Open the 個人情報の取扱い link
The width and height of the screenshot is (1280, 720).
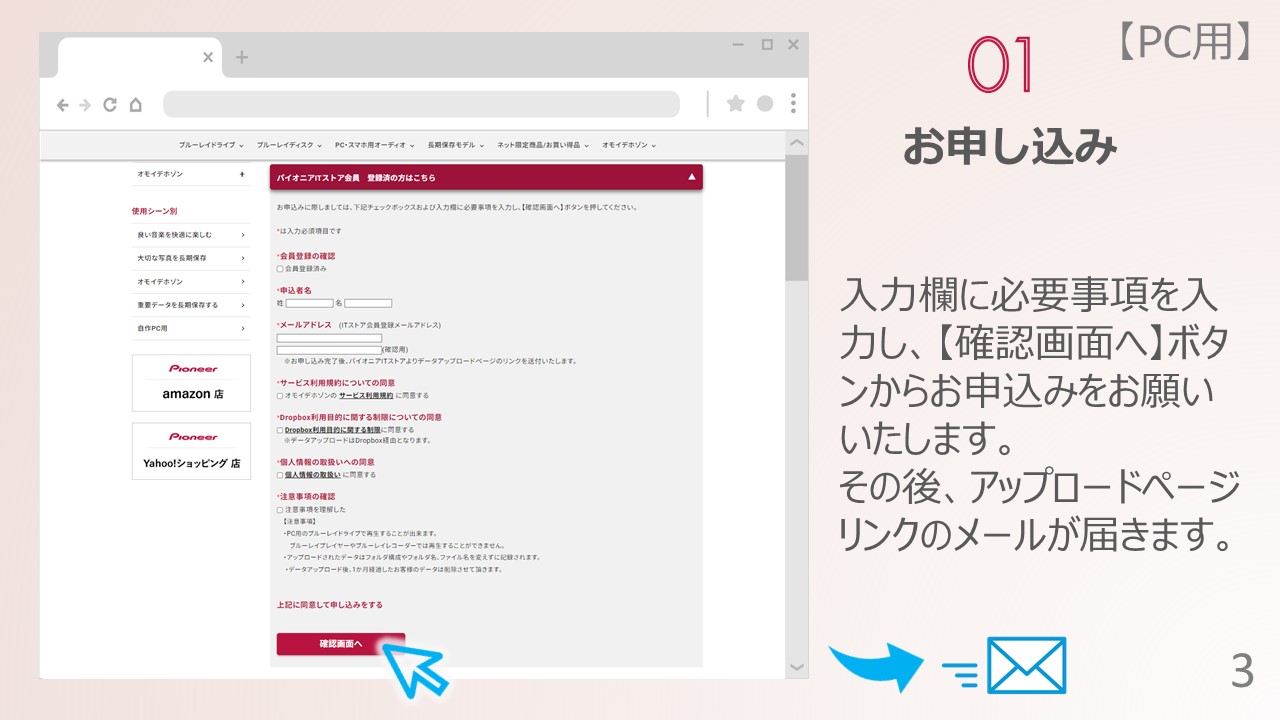(x=312, y=475)
